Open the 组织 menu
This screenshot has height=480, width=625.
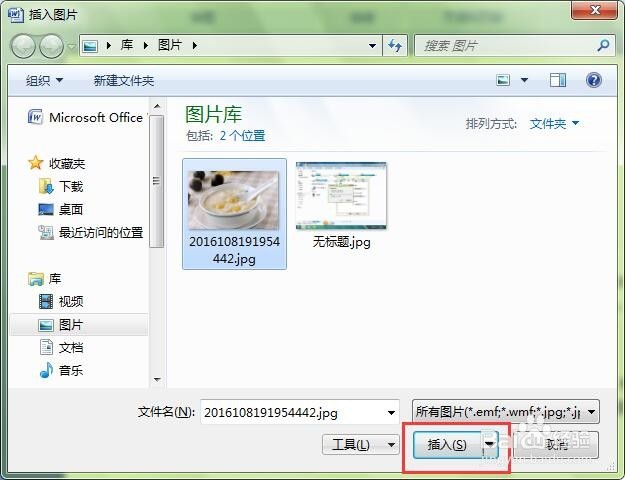click(44, 81)
